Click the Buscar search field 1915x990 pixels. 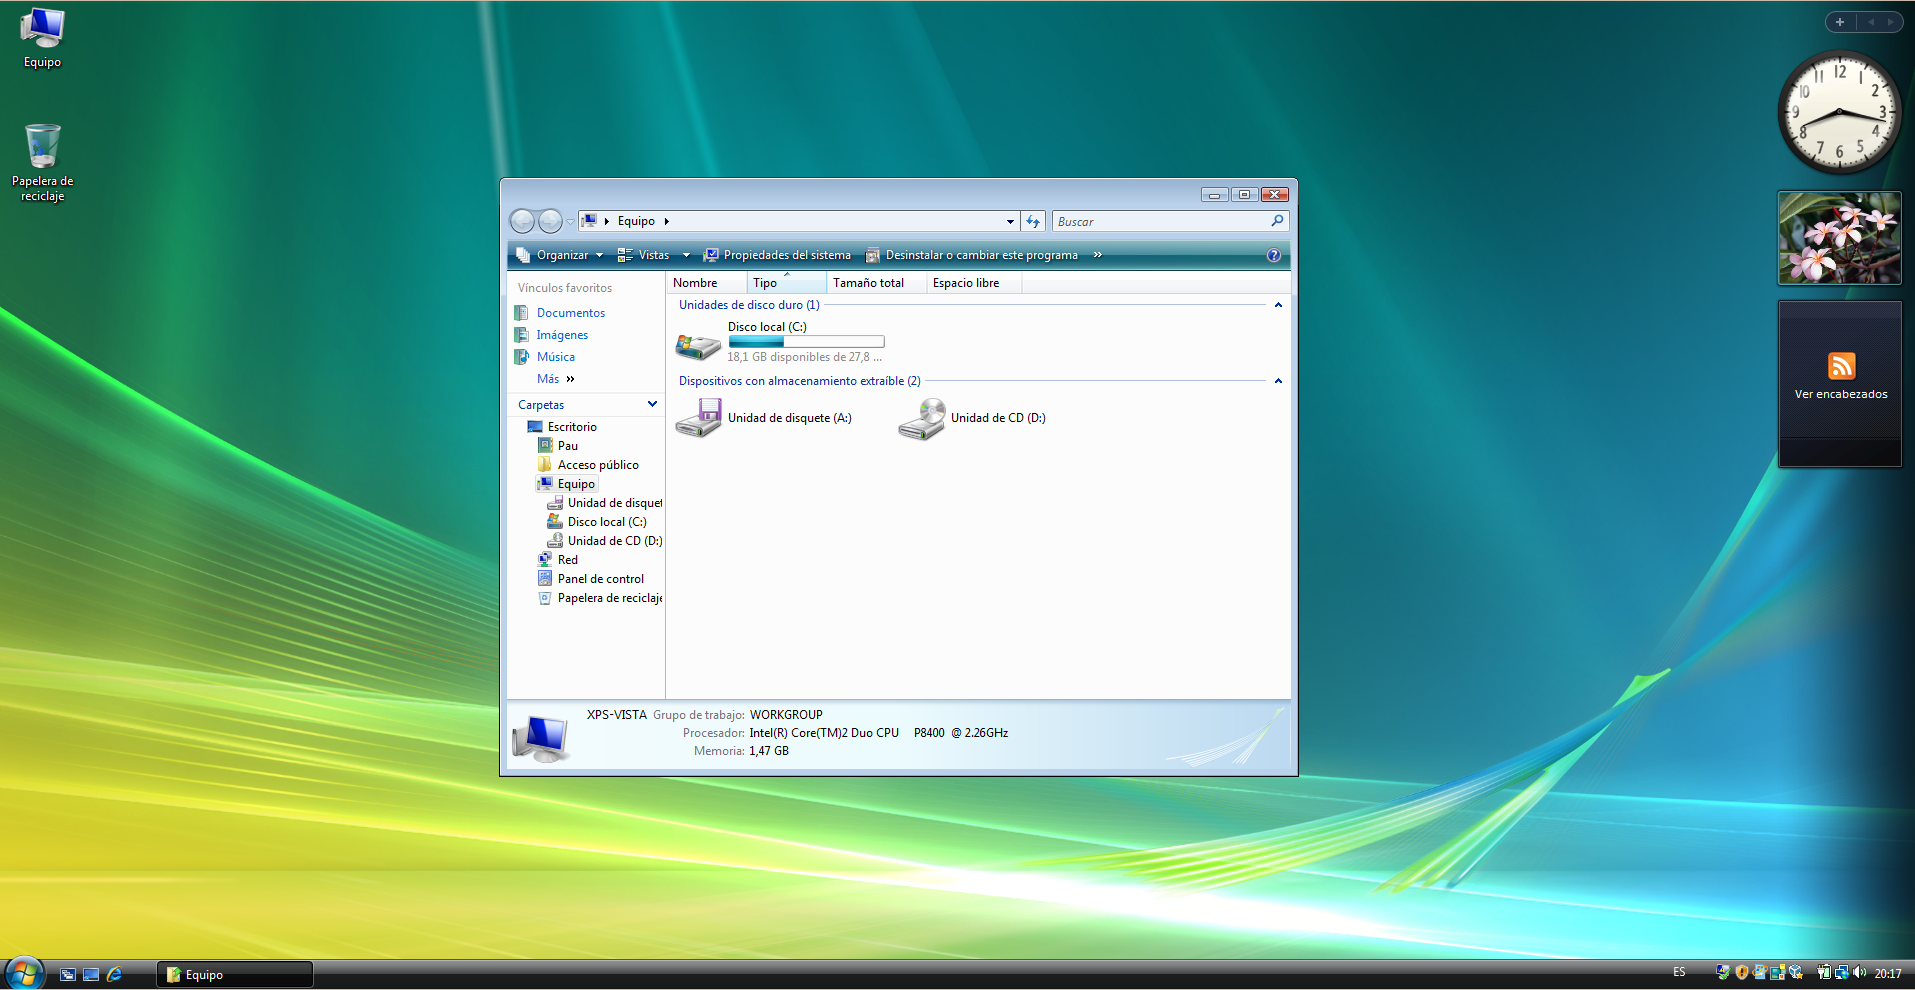point(1160,221)
